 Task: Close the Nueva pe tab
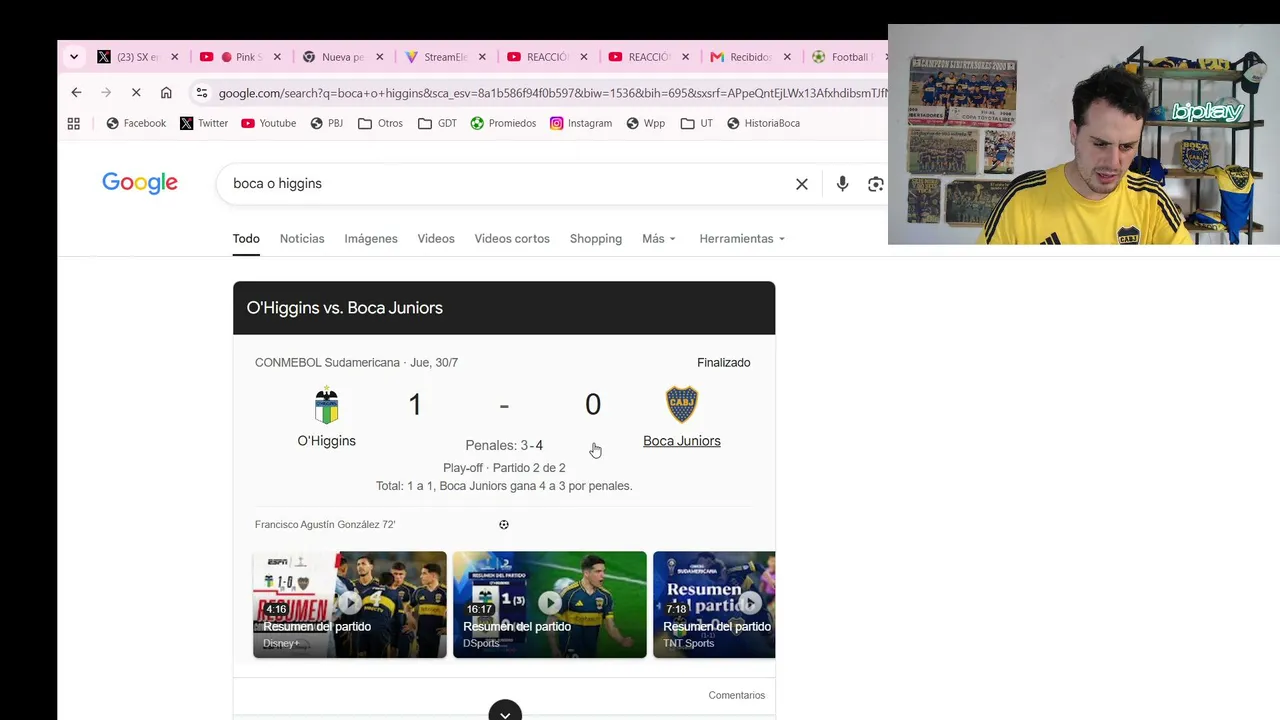pos(380,57)
